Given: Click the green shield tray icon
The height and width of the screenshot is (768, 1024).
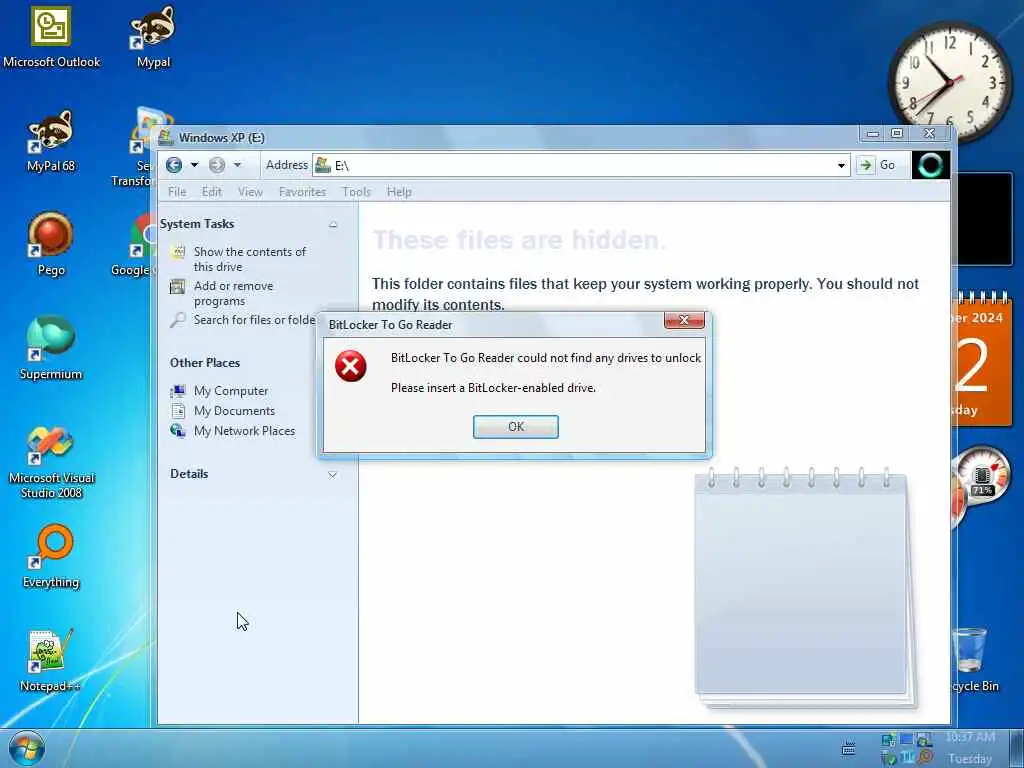Looking at the screenshot, I should (x=889, y=758).
